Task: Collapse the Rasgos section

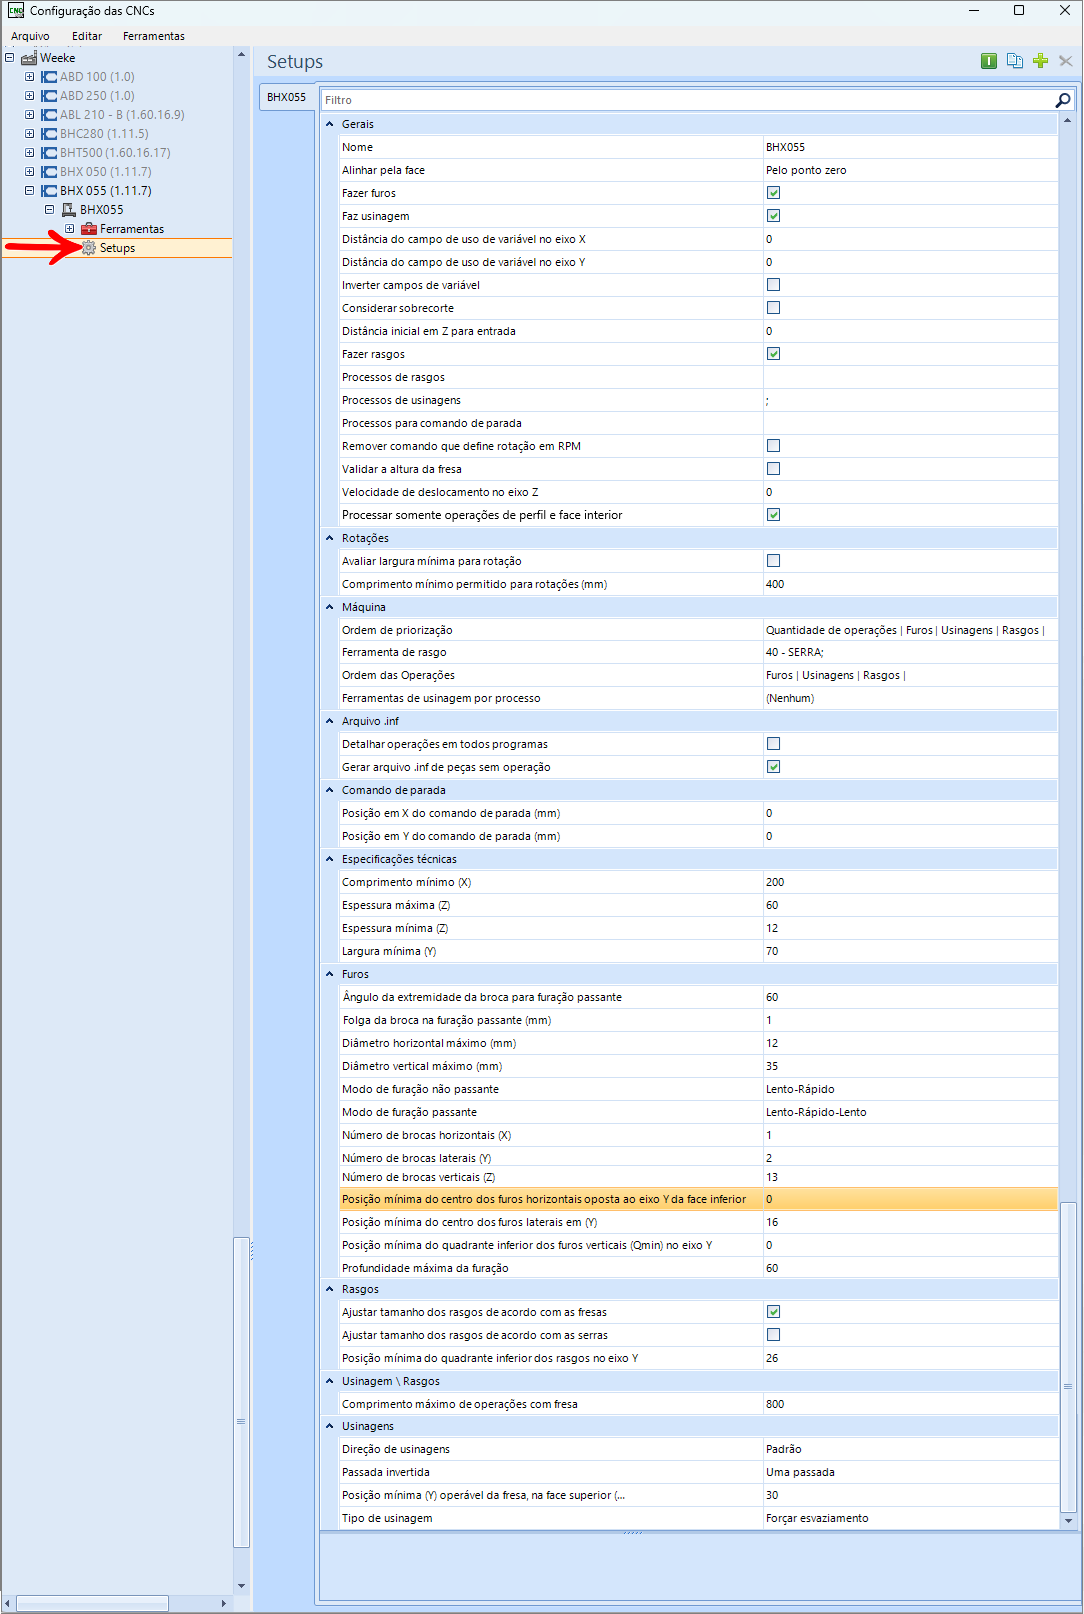Action: coord(330,1289)
